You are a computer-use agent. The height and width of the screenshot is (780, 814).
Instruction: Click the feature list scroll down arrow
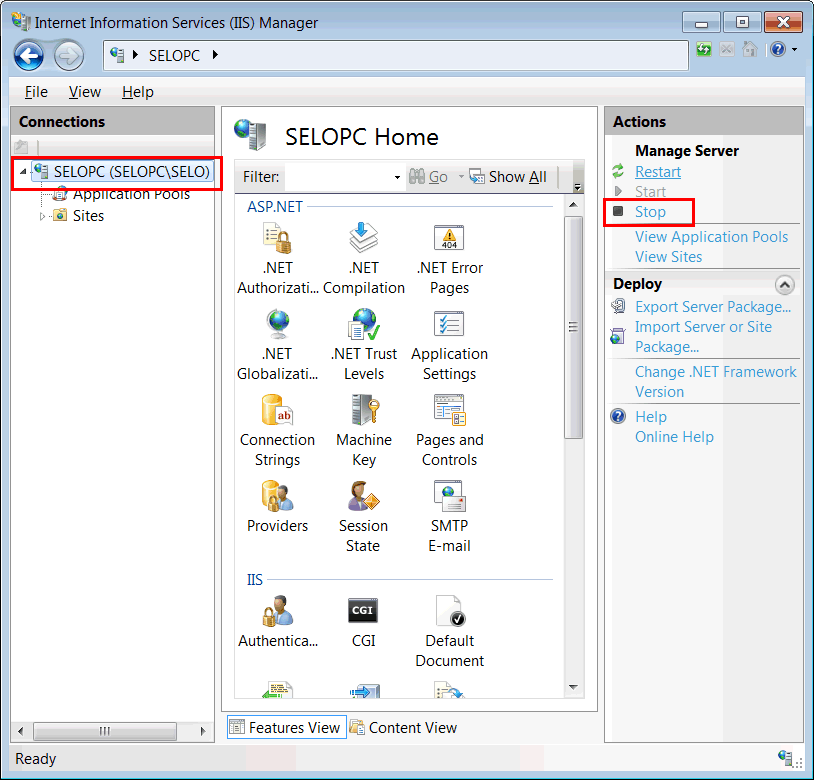coord(573,687)
